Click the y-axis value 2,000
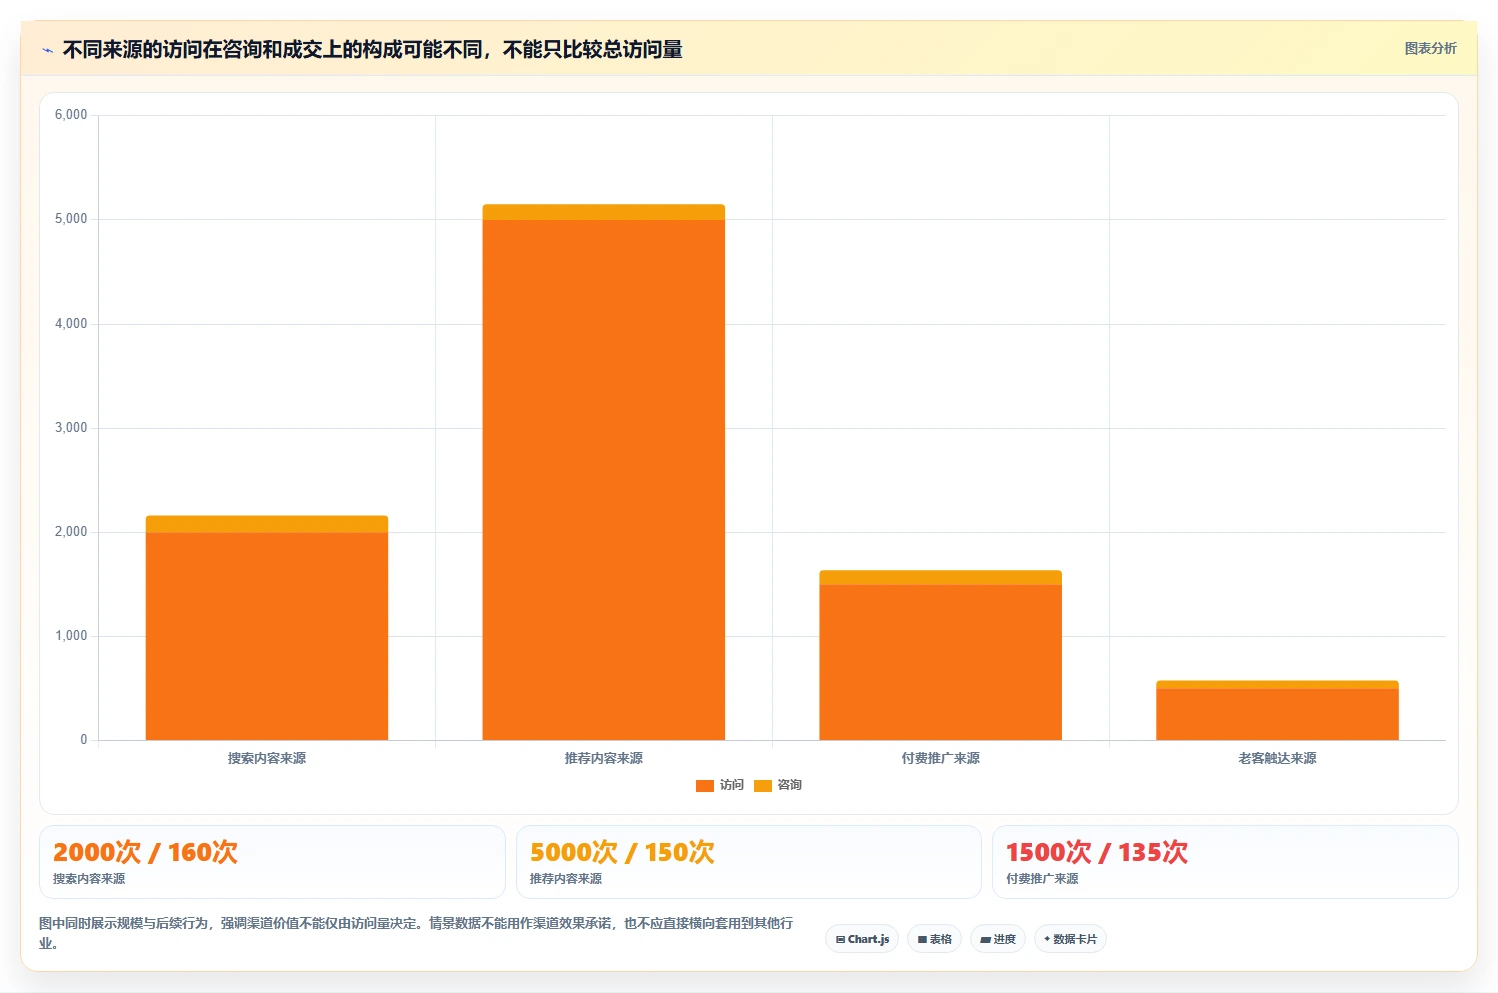 click(71, 532)
